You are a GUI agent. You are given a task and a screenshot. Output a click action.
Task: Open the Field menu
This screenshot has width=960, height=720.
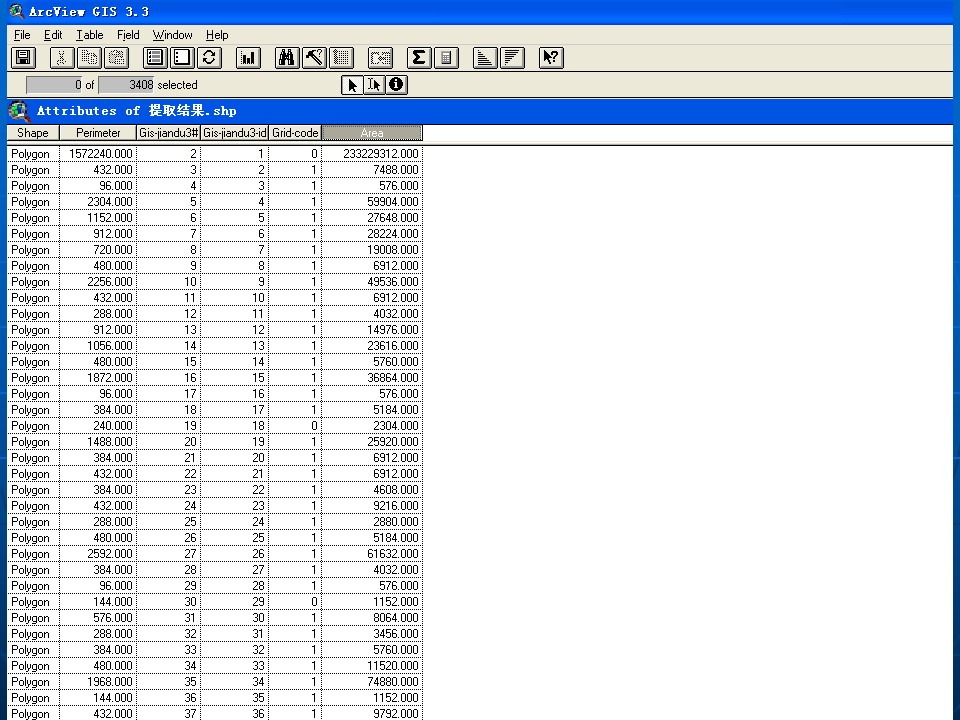click(x=128, y=35)
